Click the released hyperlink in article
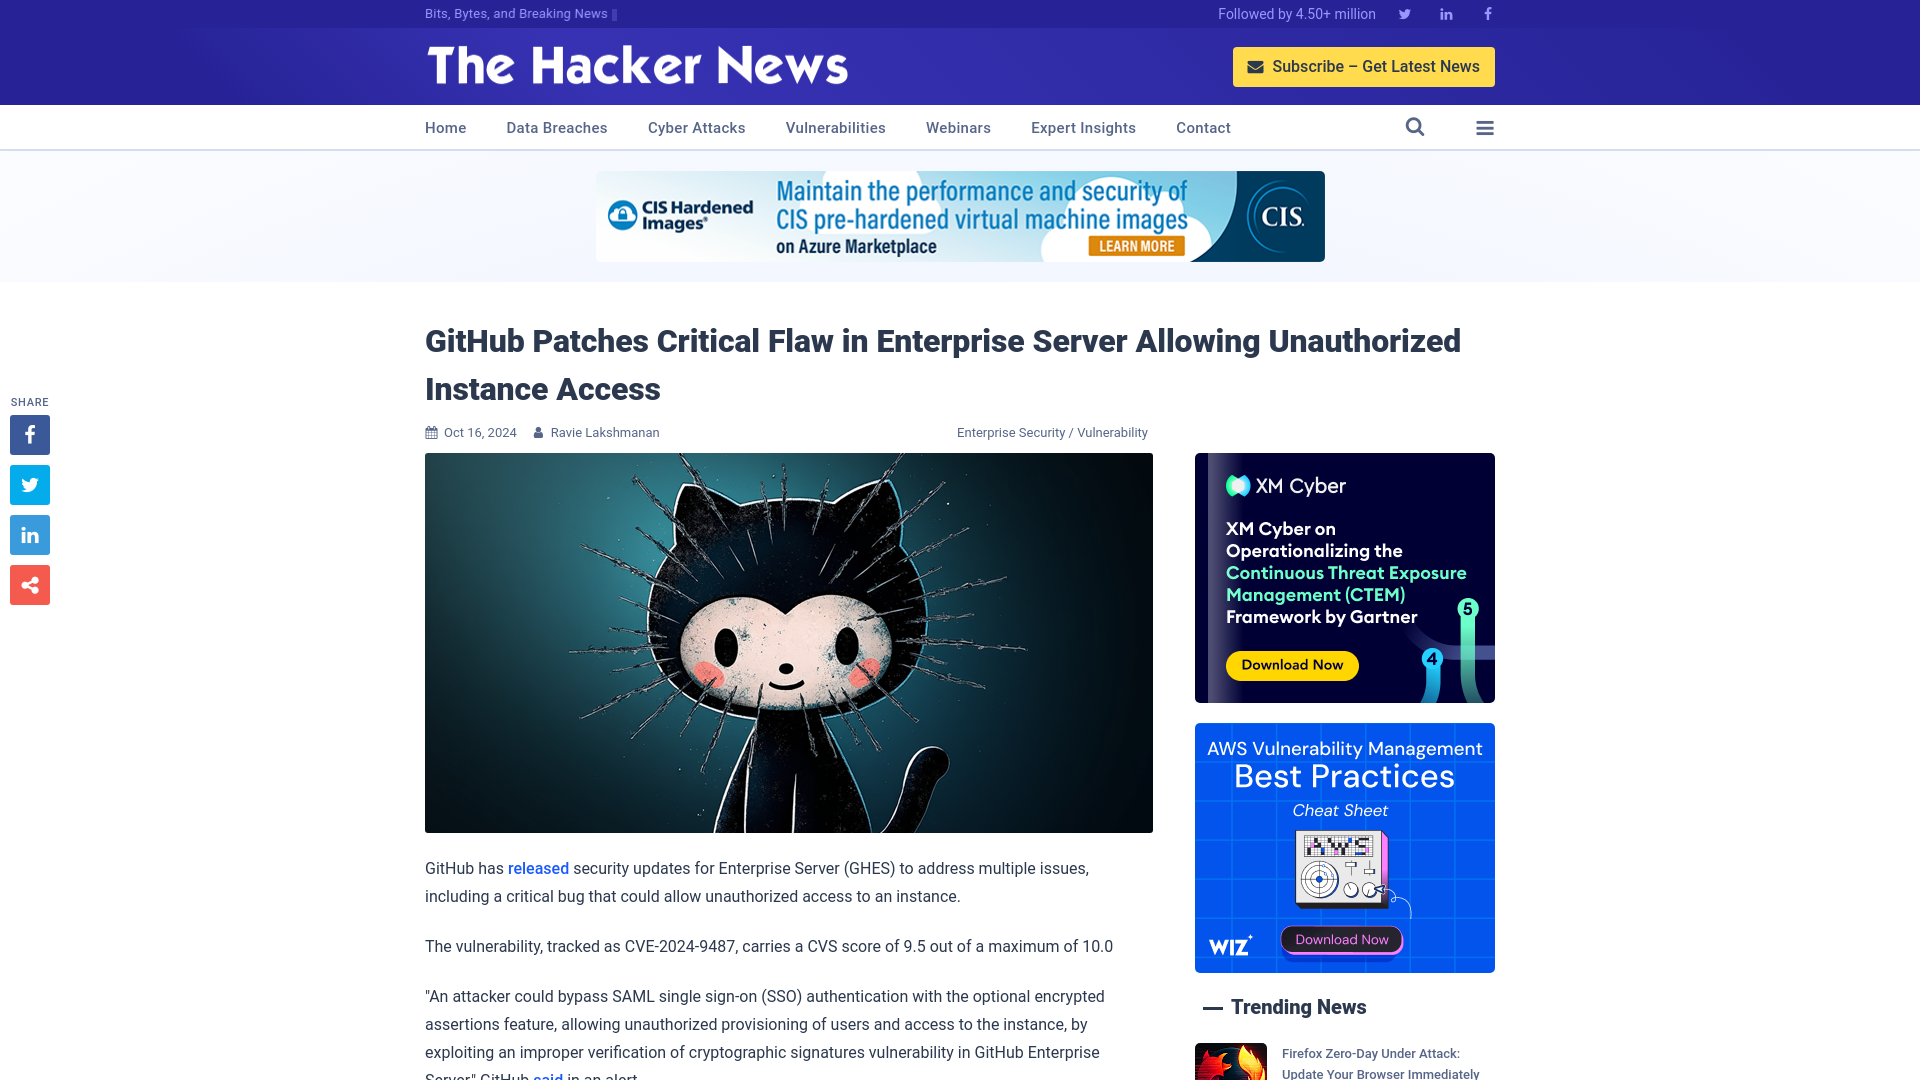The height and width of the screenshot is (1080, 1920). pyautogui.click(x=538, y=868)
